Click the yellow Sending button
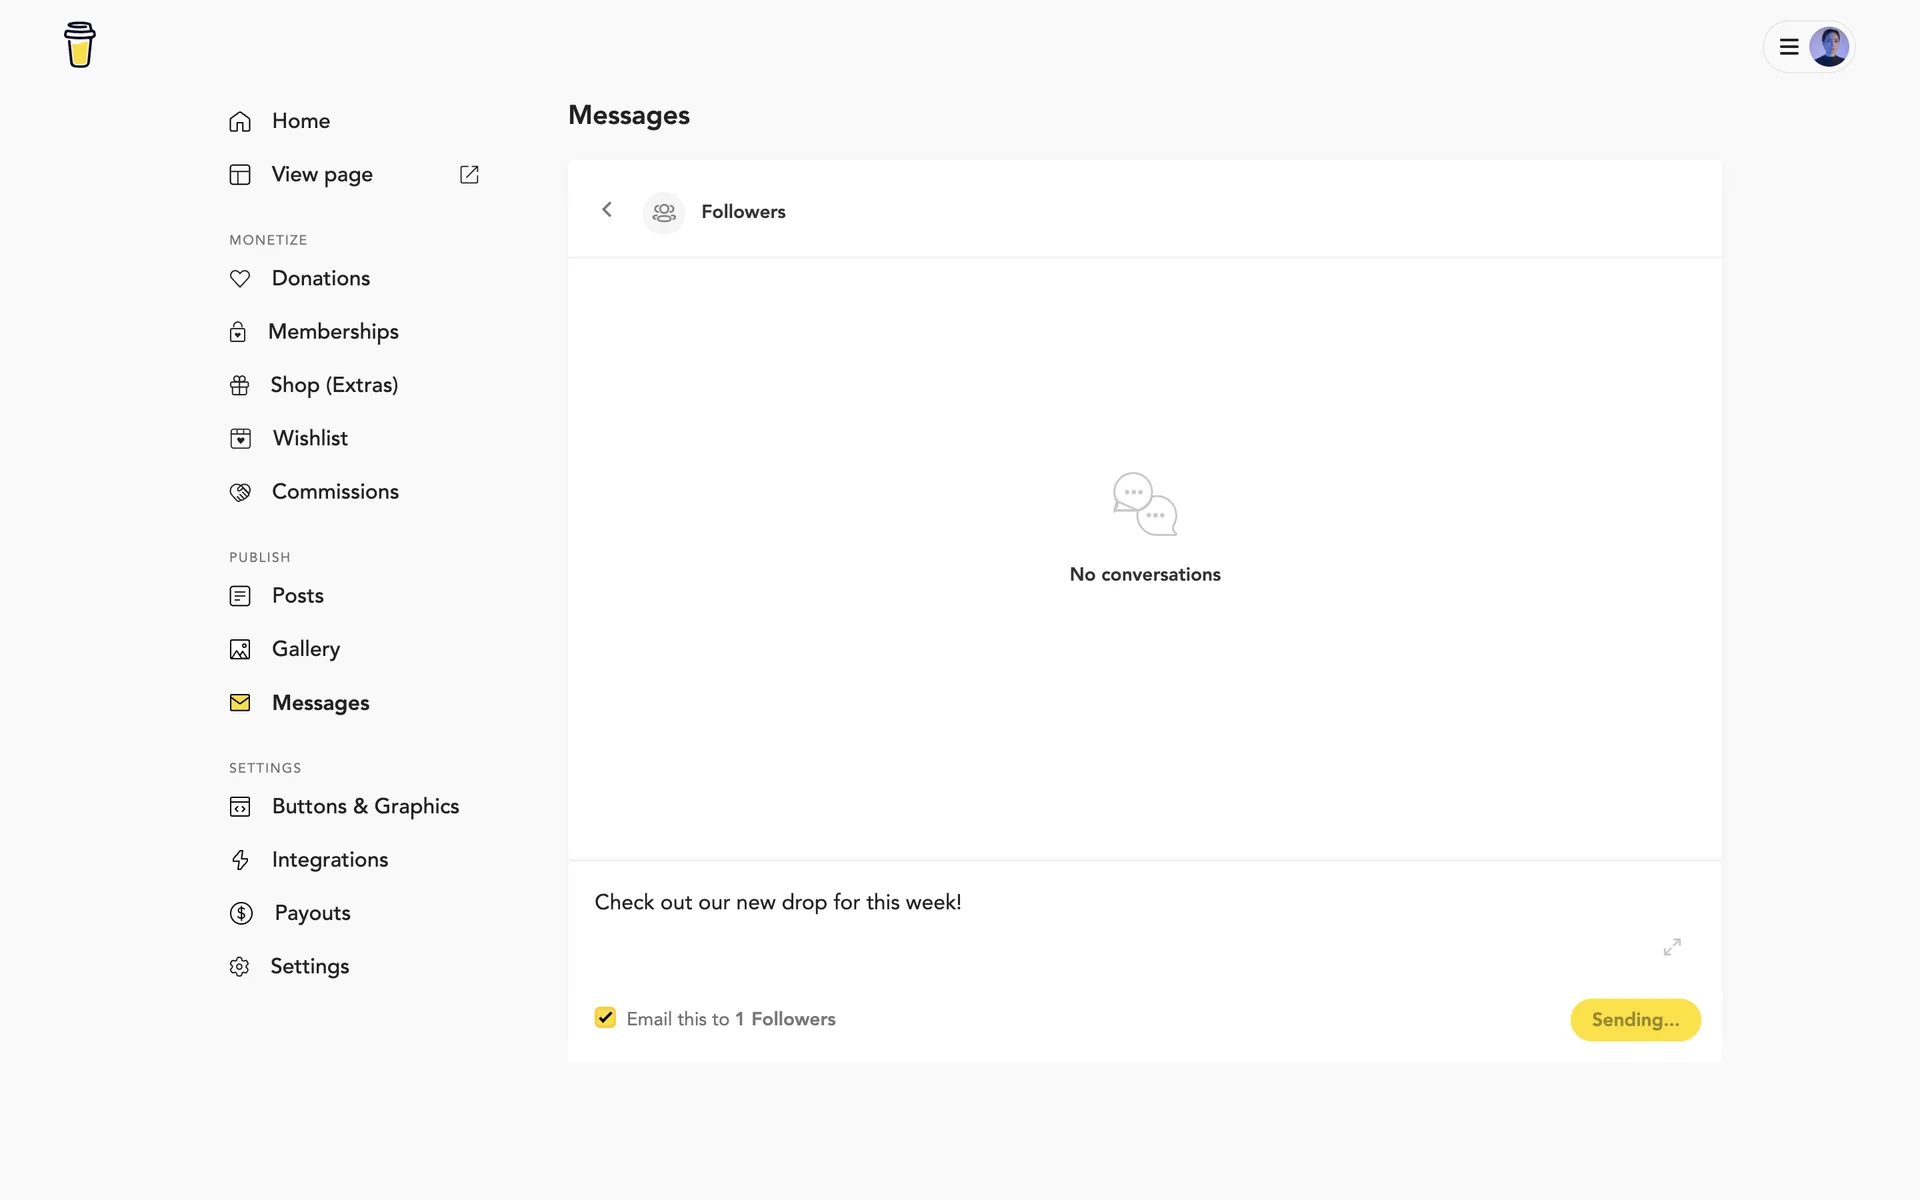 [x=1635, y=1020]
